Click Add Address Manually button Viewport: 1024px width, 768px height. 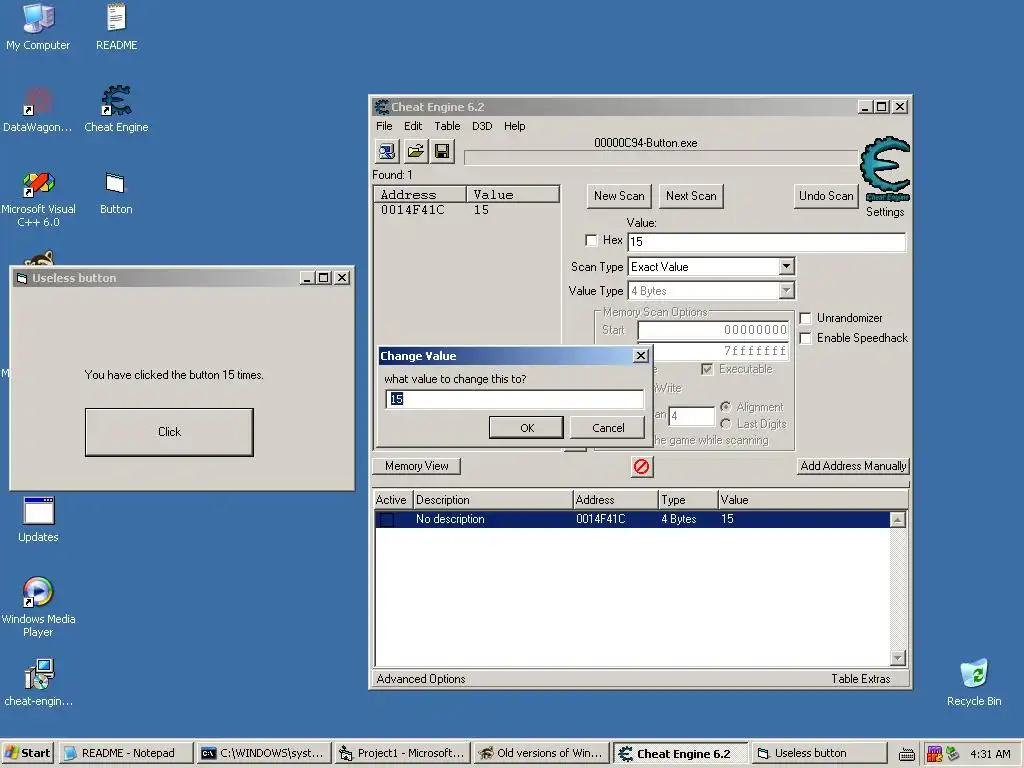pos(853,466)
